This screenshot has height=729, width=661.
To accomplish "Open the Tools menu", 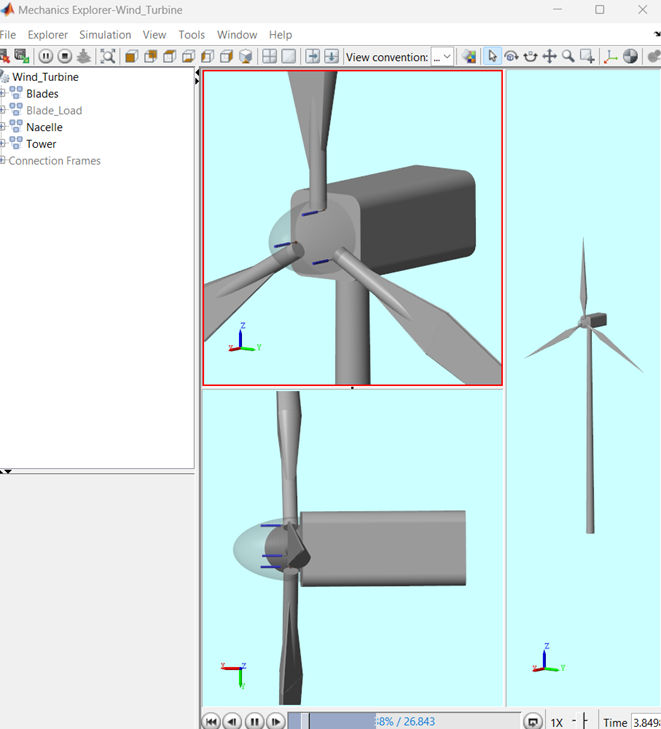I will coord(192,35).
